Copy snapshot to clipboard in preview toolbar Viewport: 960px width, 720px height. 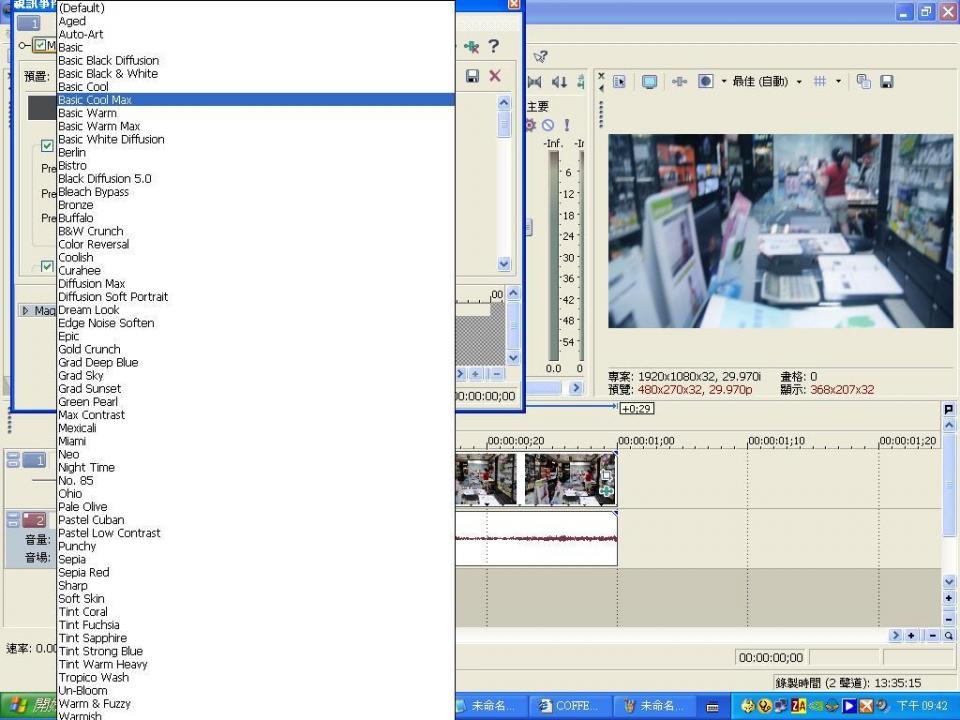click(x=864, y=81)
